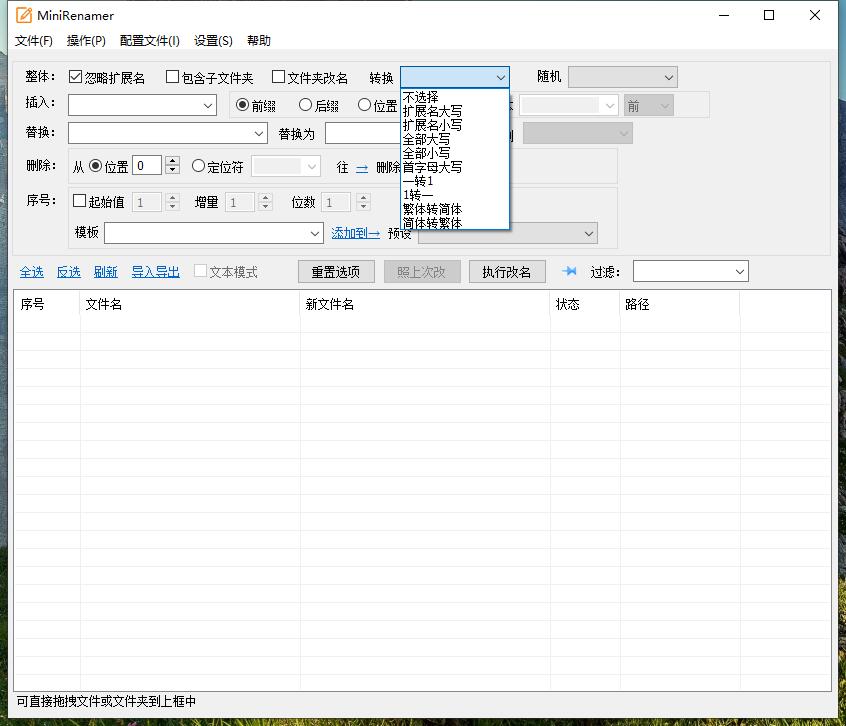Click the up stepper of the 位置 value
The width and height of the screenshot is (846, 726).
click(x=172, y=161)
